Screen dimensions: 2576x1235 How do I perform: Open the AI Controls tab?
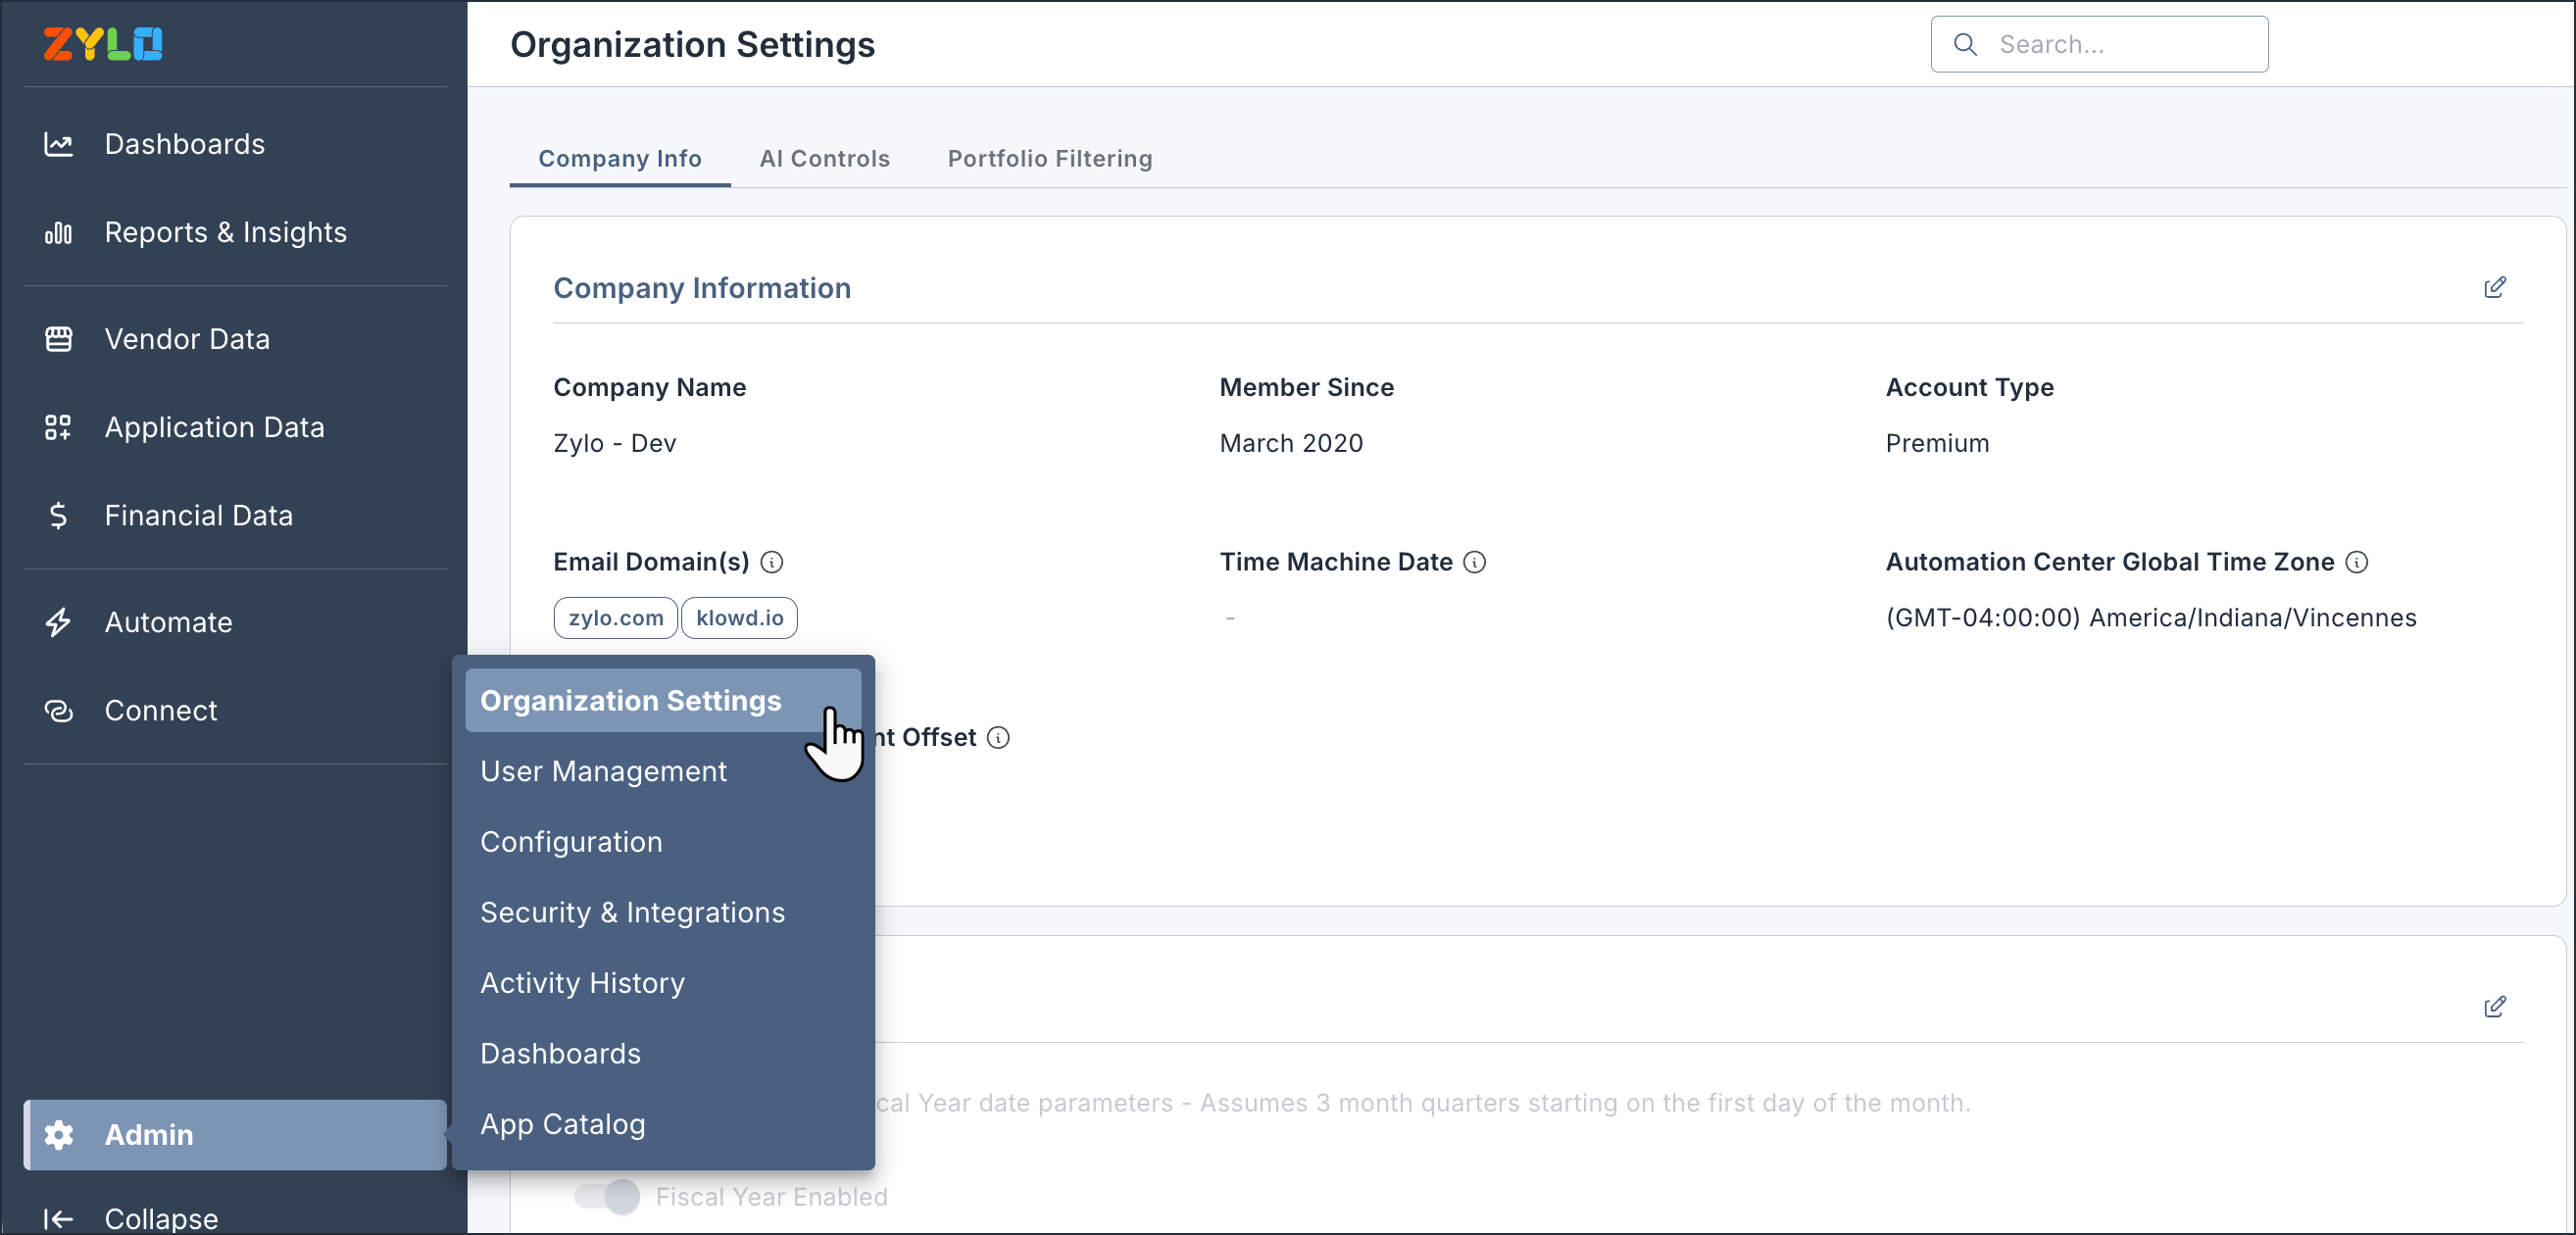(x=824, y=158)
